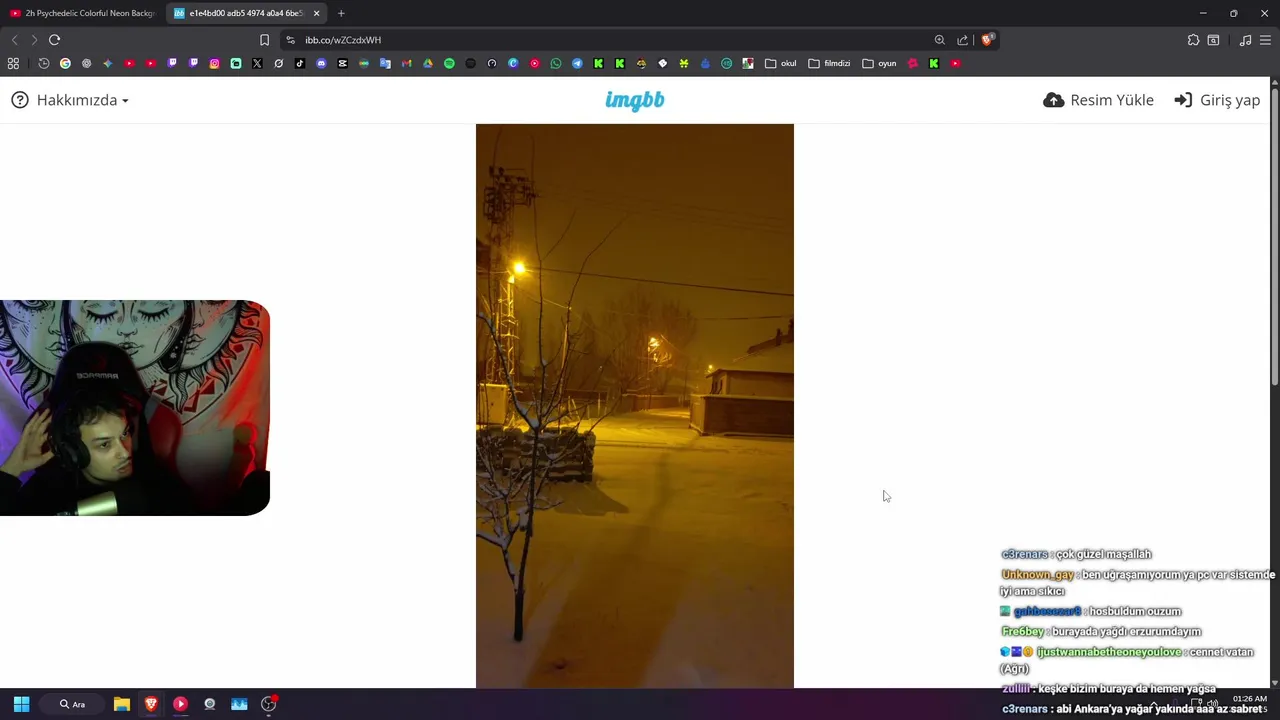Screen dimensions: 1280x720
Task: Open the Brave Shields lion icon
Action: pos(987,40)
